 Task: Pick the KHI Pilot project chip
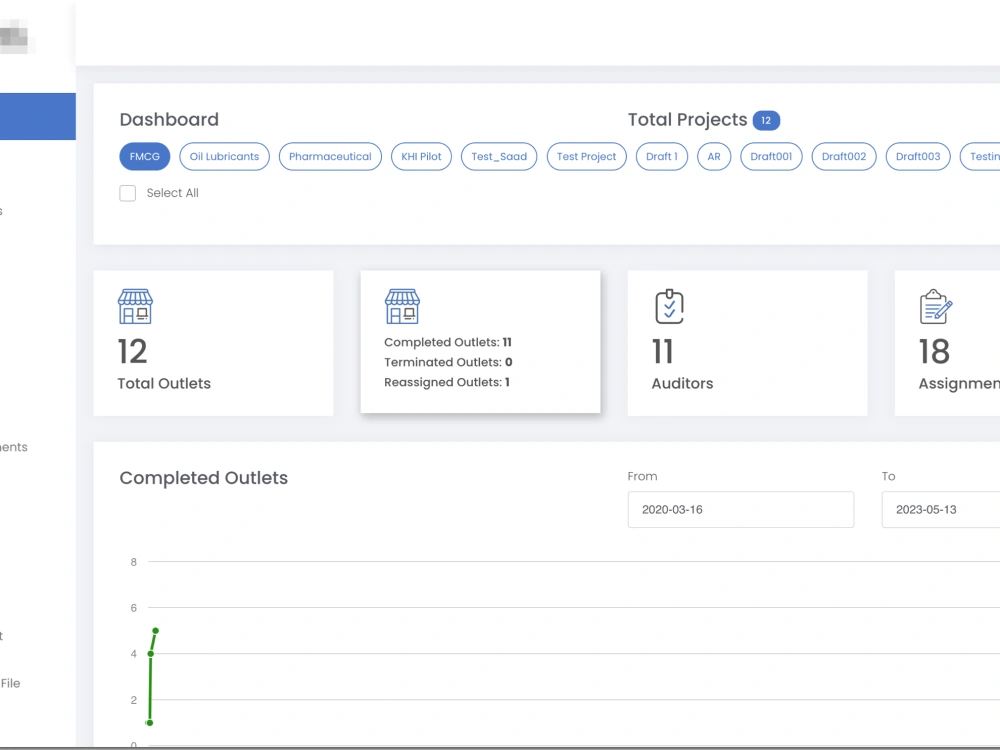tap(421, 156)
